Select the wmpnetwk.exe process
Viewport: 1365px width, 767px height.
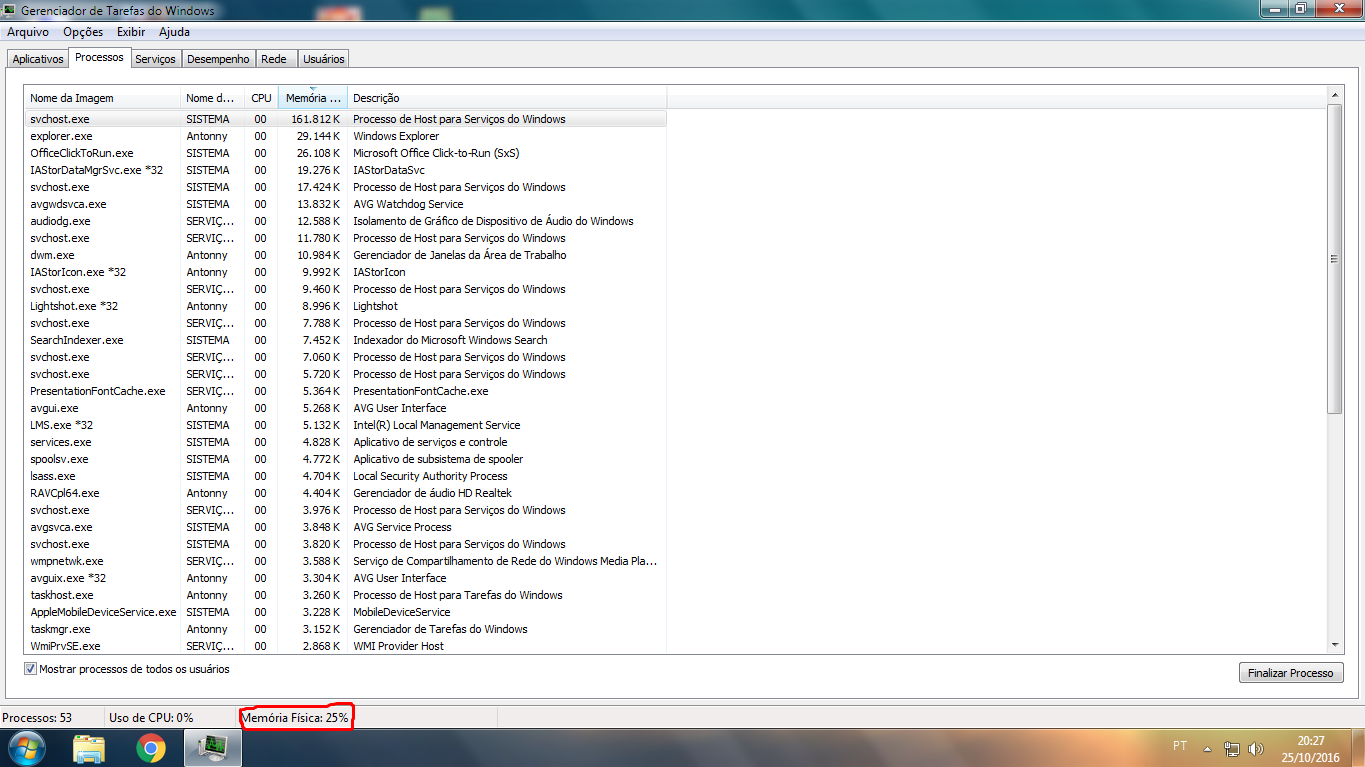click(345, 561)
